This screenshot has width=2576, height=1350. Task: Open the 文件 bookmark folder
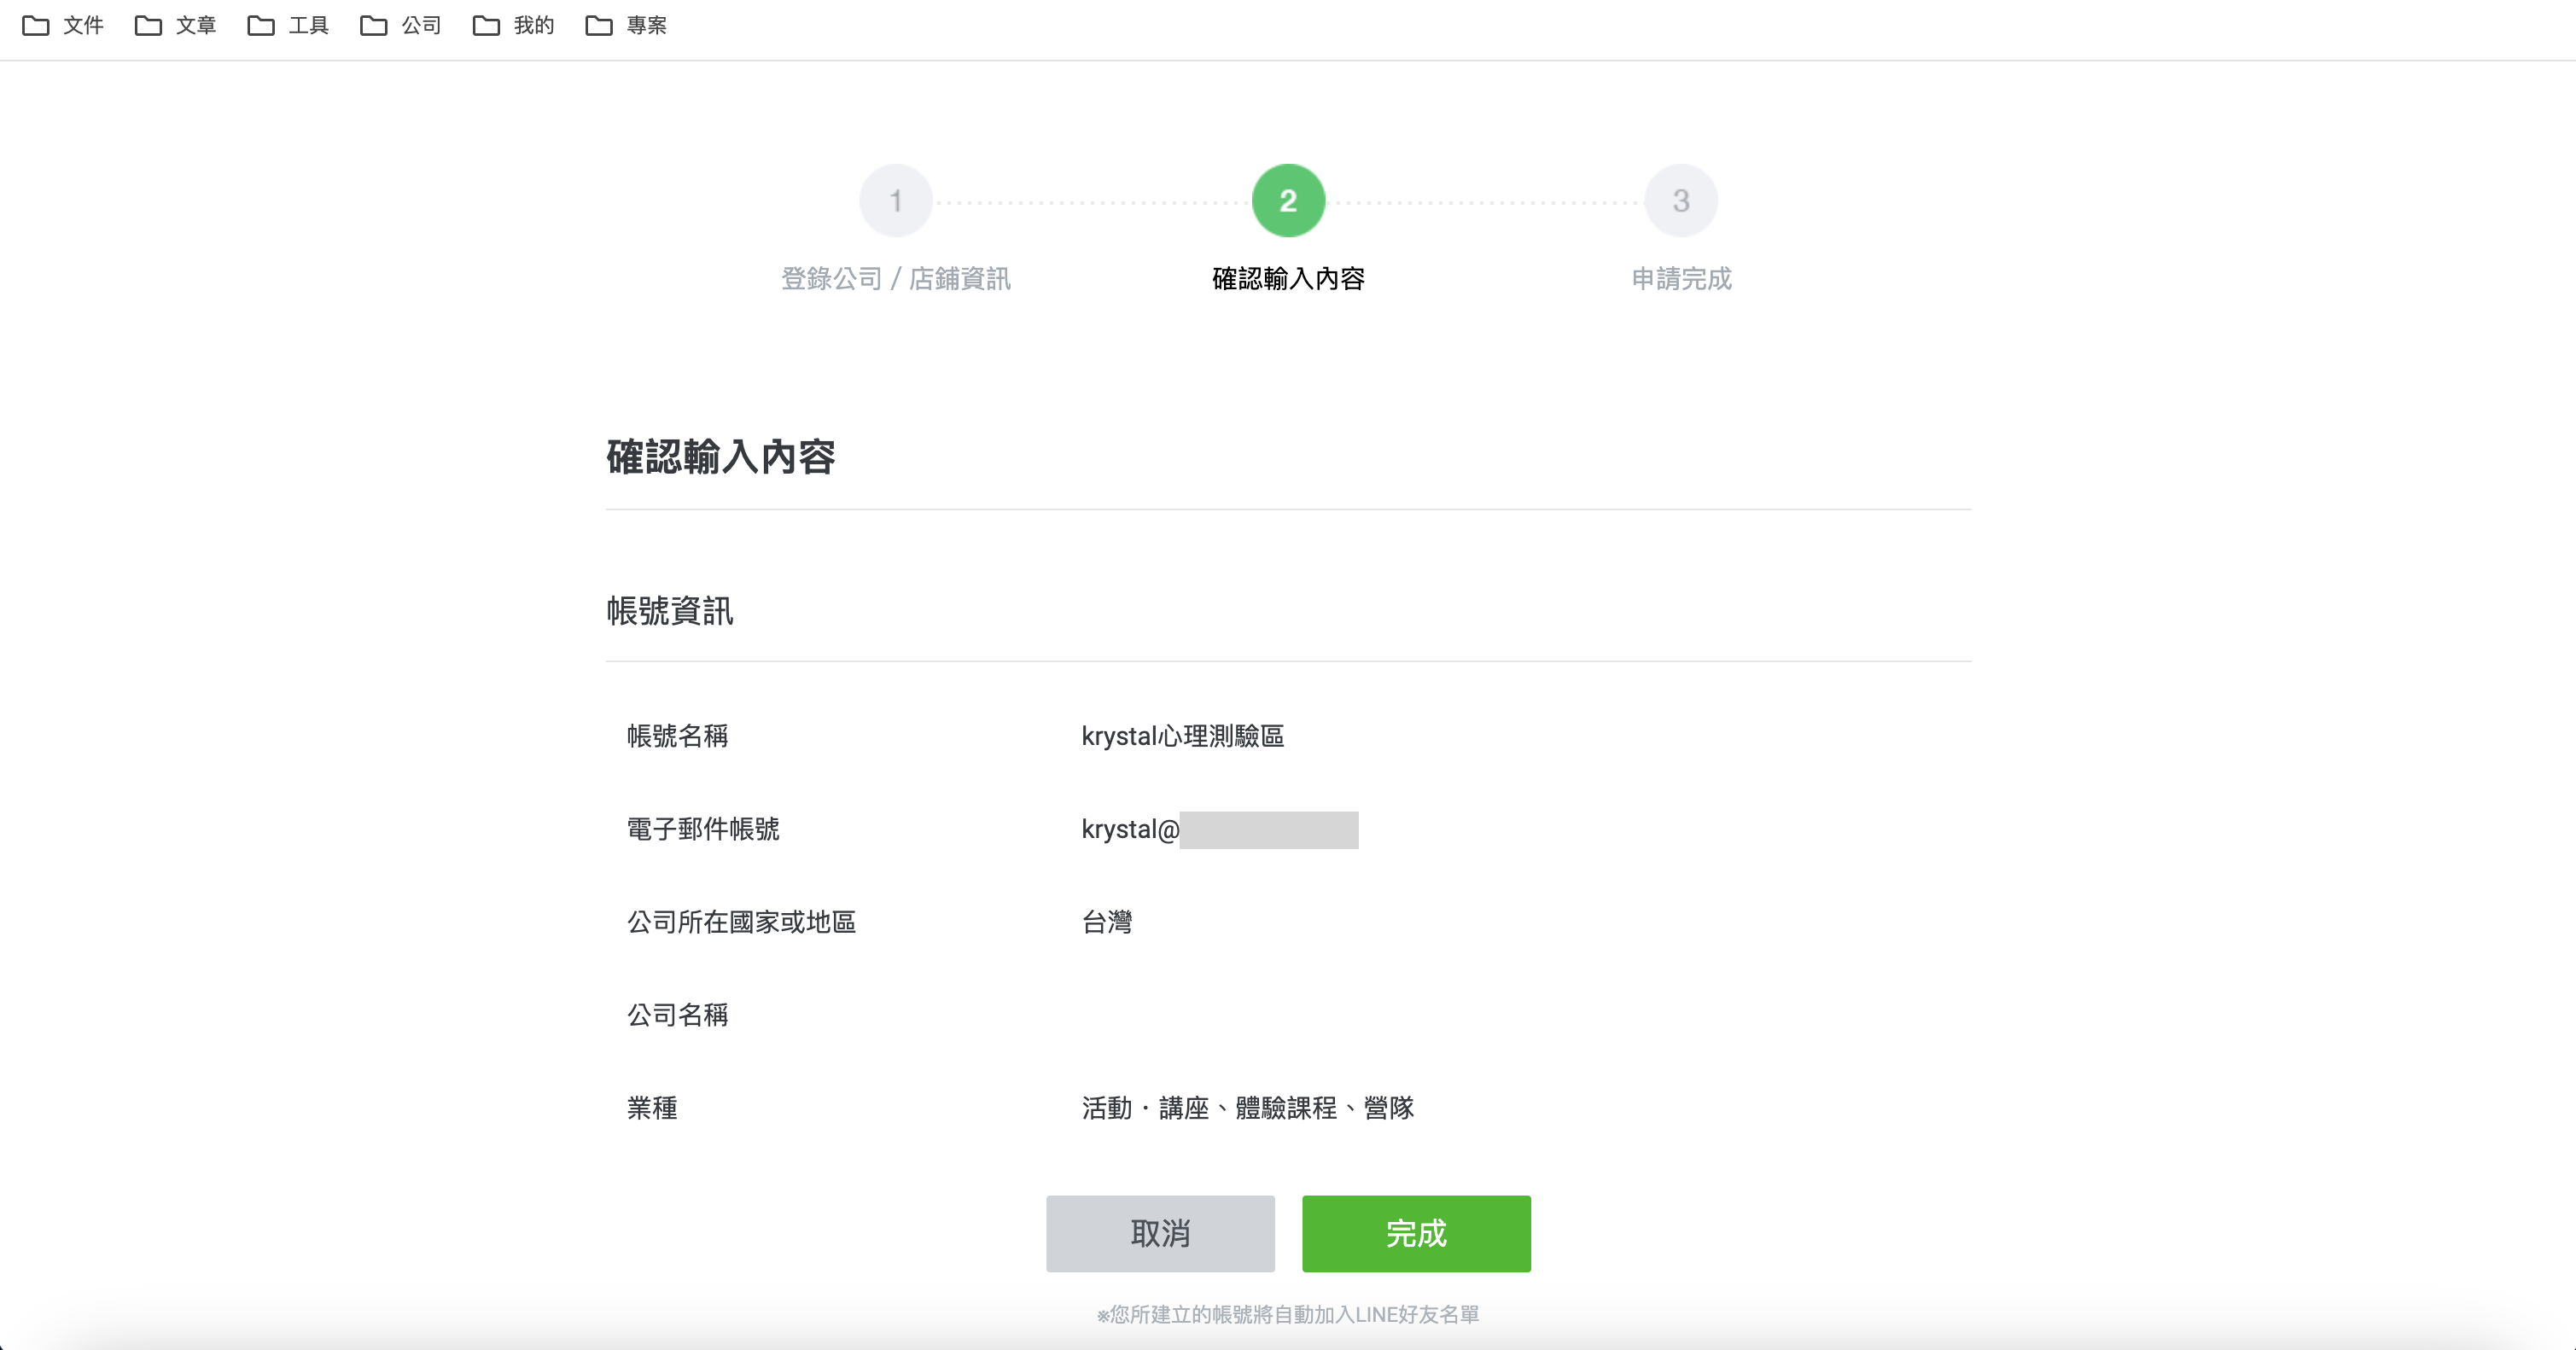click(63, 25)
